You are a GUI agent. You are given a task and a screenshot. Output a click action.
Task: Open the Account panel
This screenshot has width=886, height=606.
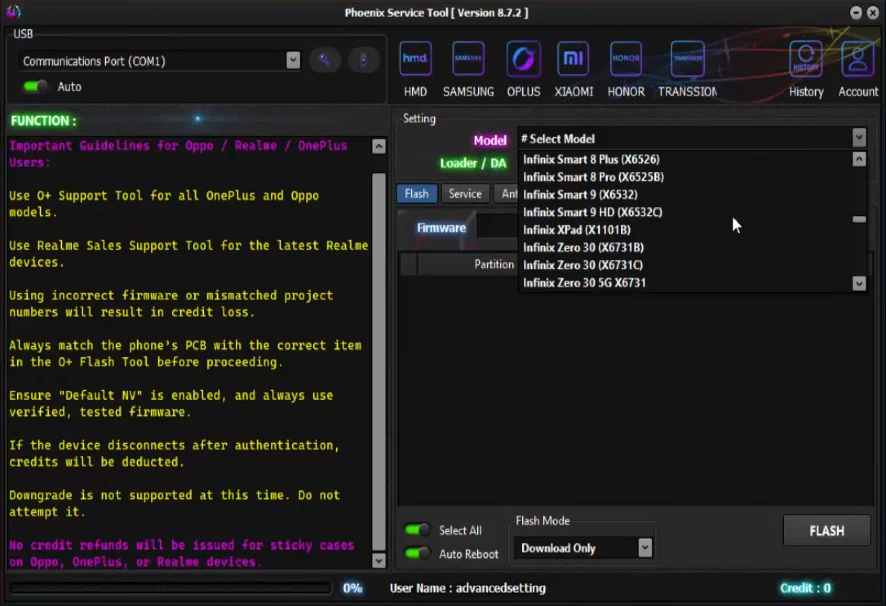(x=858, y=59)
